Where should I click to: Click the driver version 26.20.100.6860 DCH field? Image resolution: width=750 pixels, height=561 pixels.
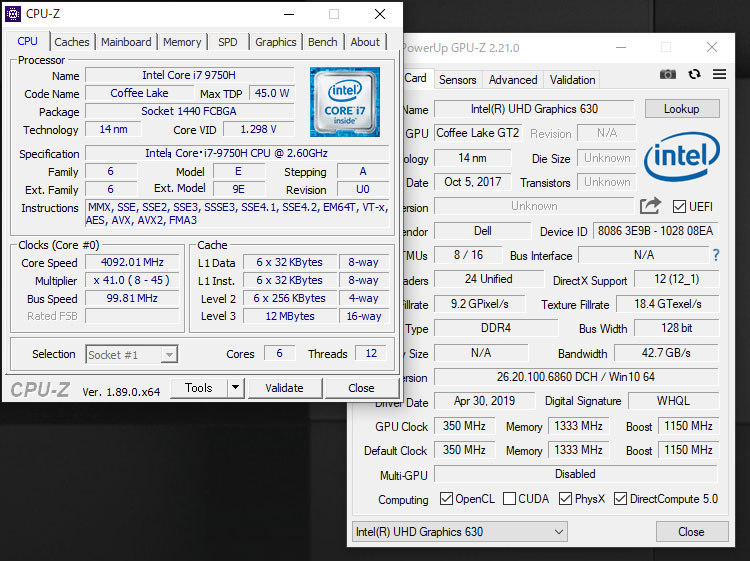click(576, 377)
